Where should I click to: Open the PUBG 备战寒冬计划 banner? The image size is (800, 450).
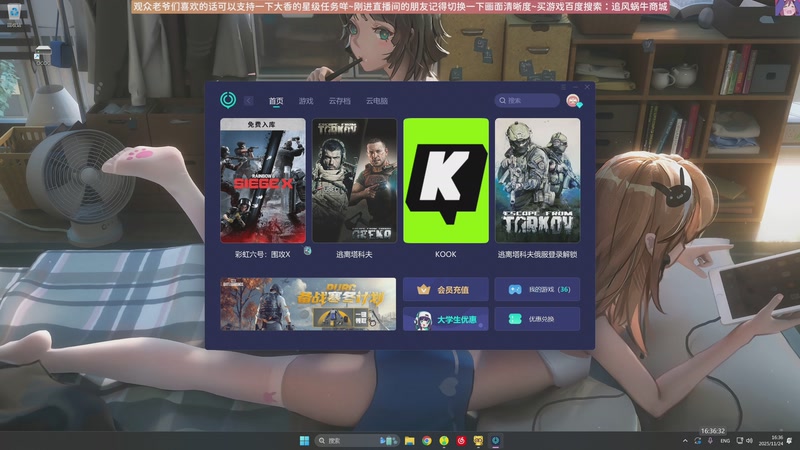tap(308, 304)
